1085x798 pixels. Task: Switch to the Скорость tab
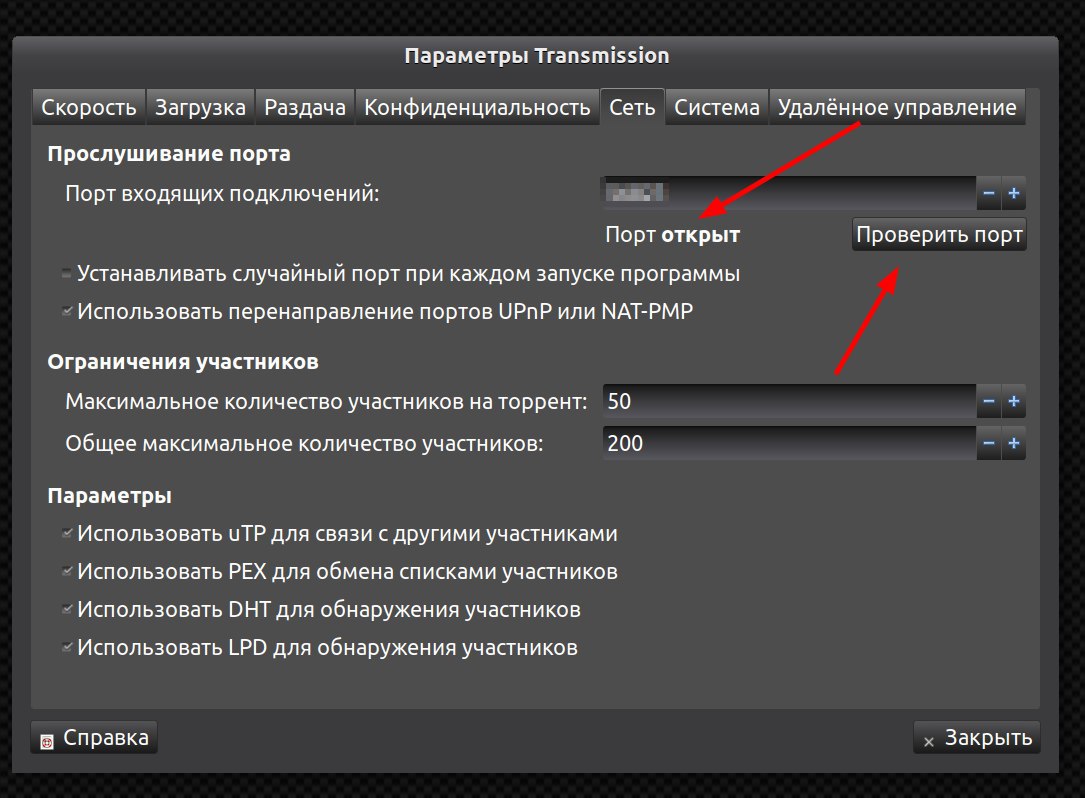point(89,107)
